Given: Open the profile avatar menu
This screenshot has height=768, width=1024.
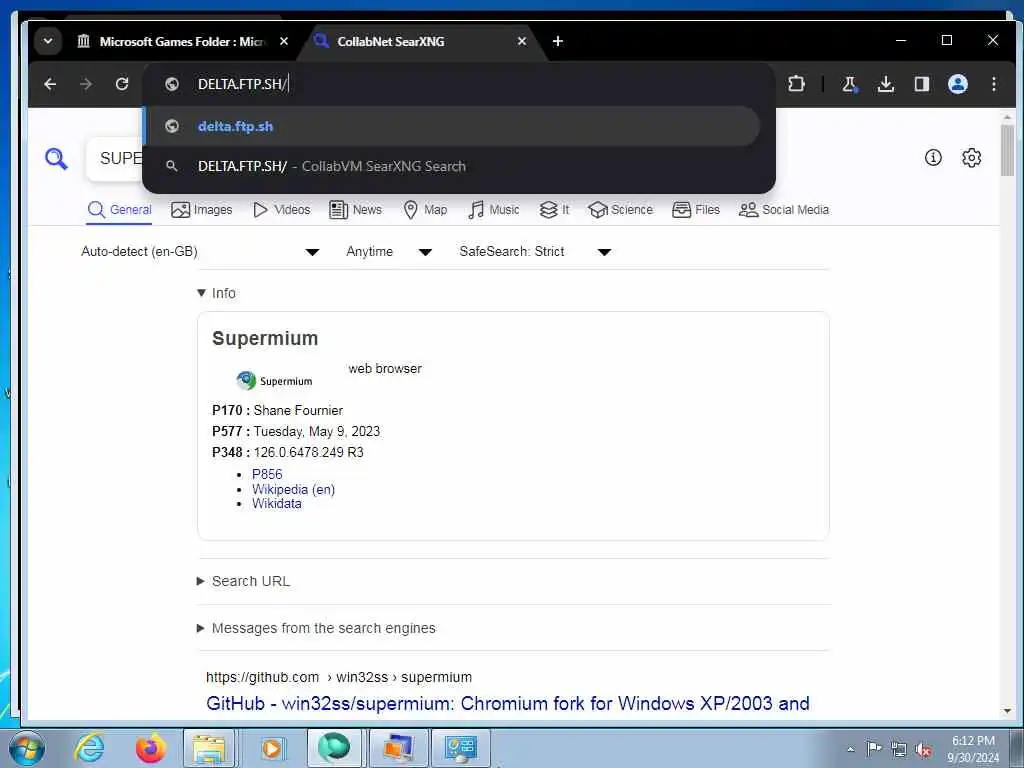Looking at the screenshot, I should (957, 84).
